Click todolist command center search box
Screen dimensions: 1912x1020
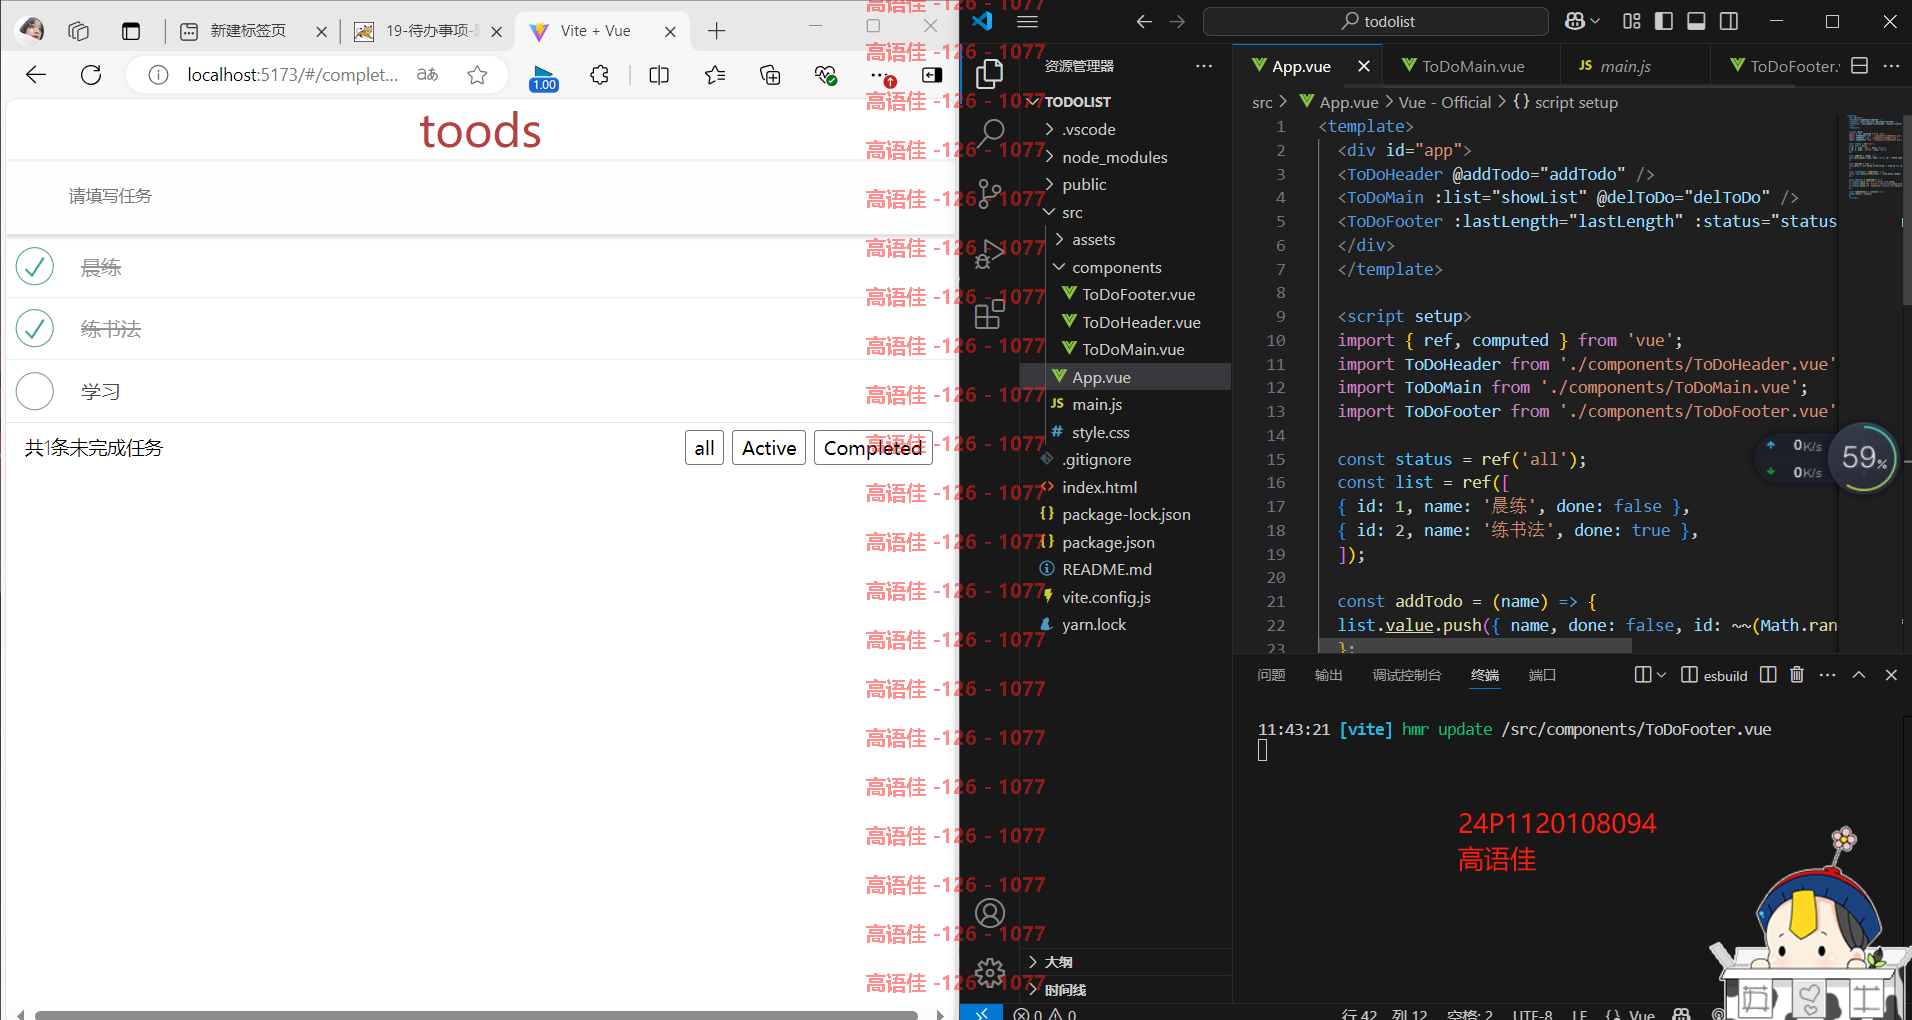click(x=1376, y=21)
